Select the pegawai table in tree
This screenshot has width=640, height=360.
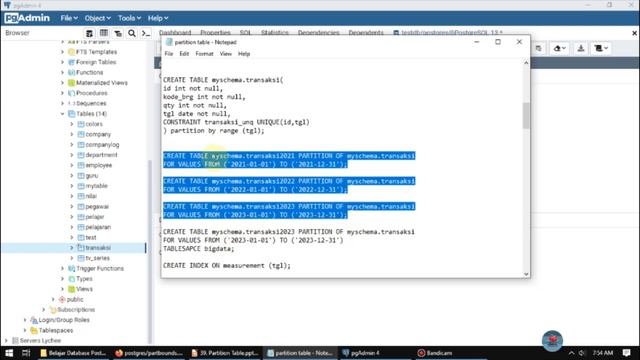(97, 207)
